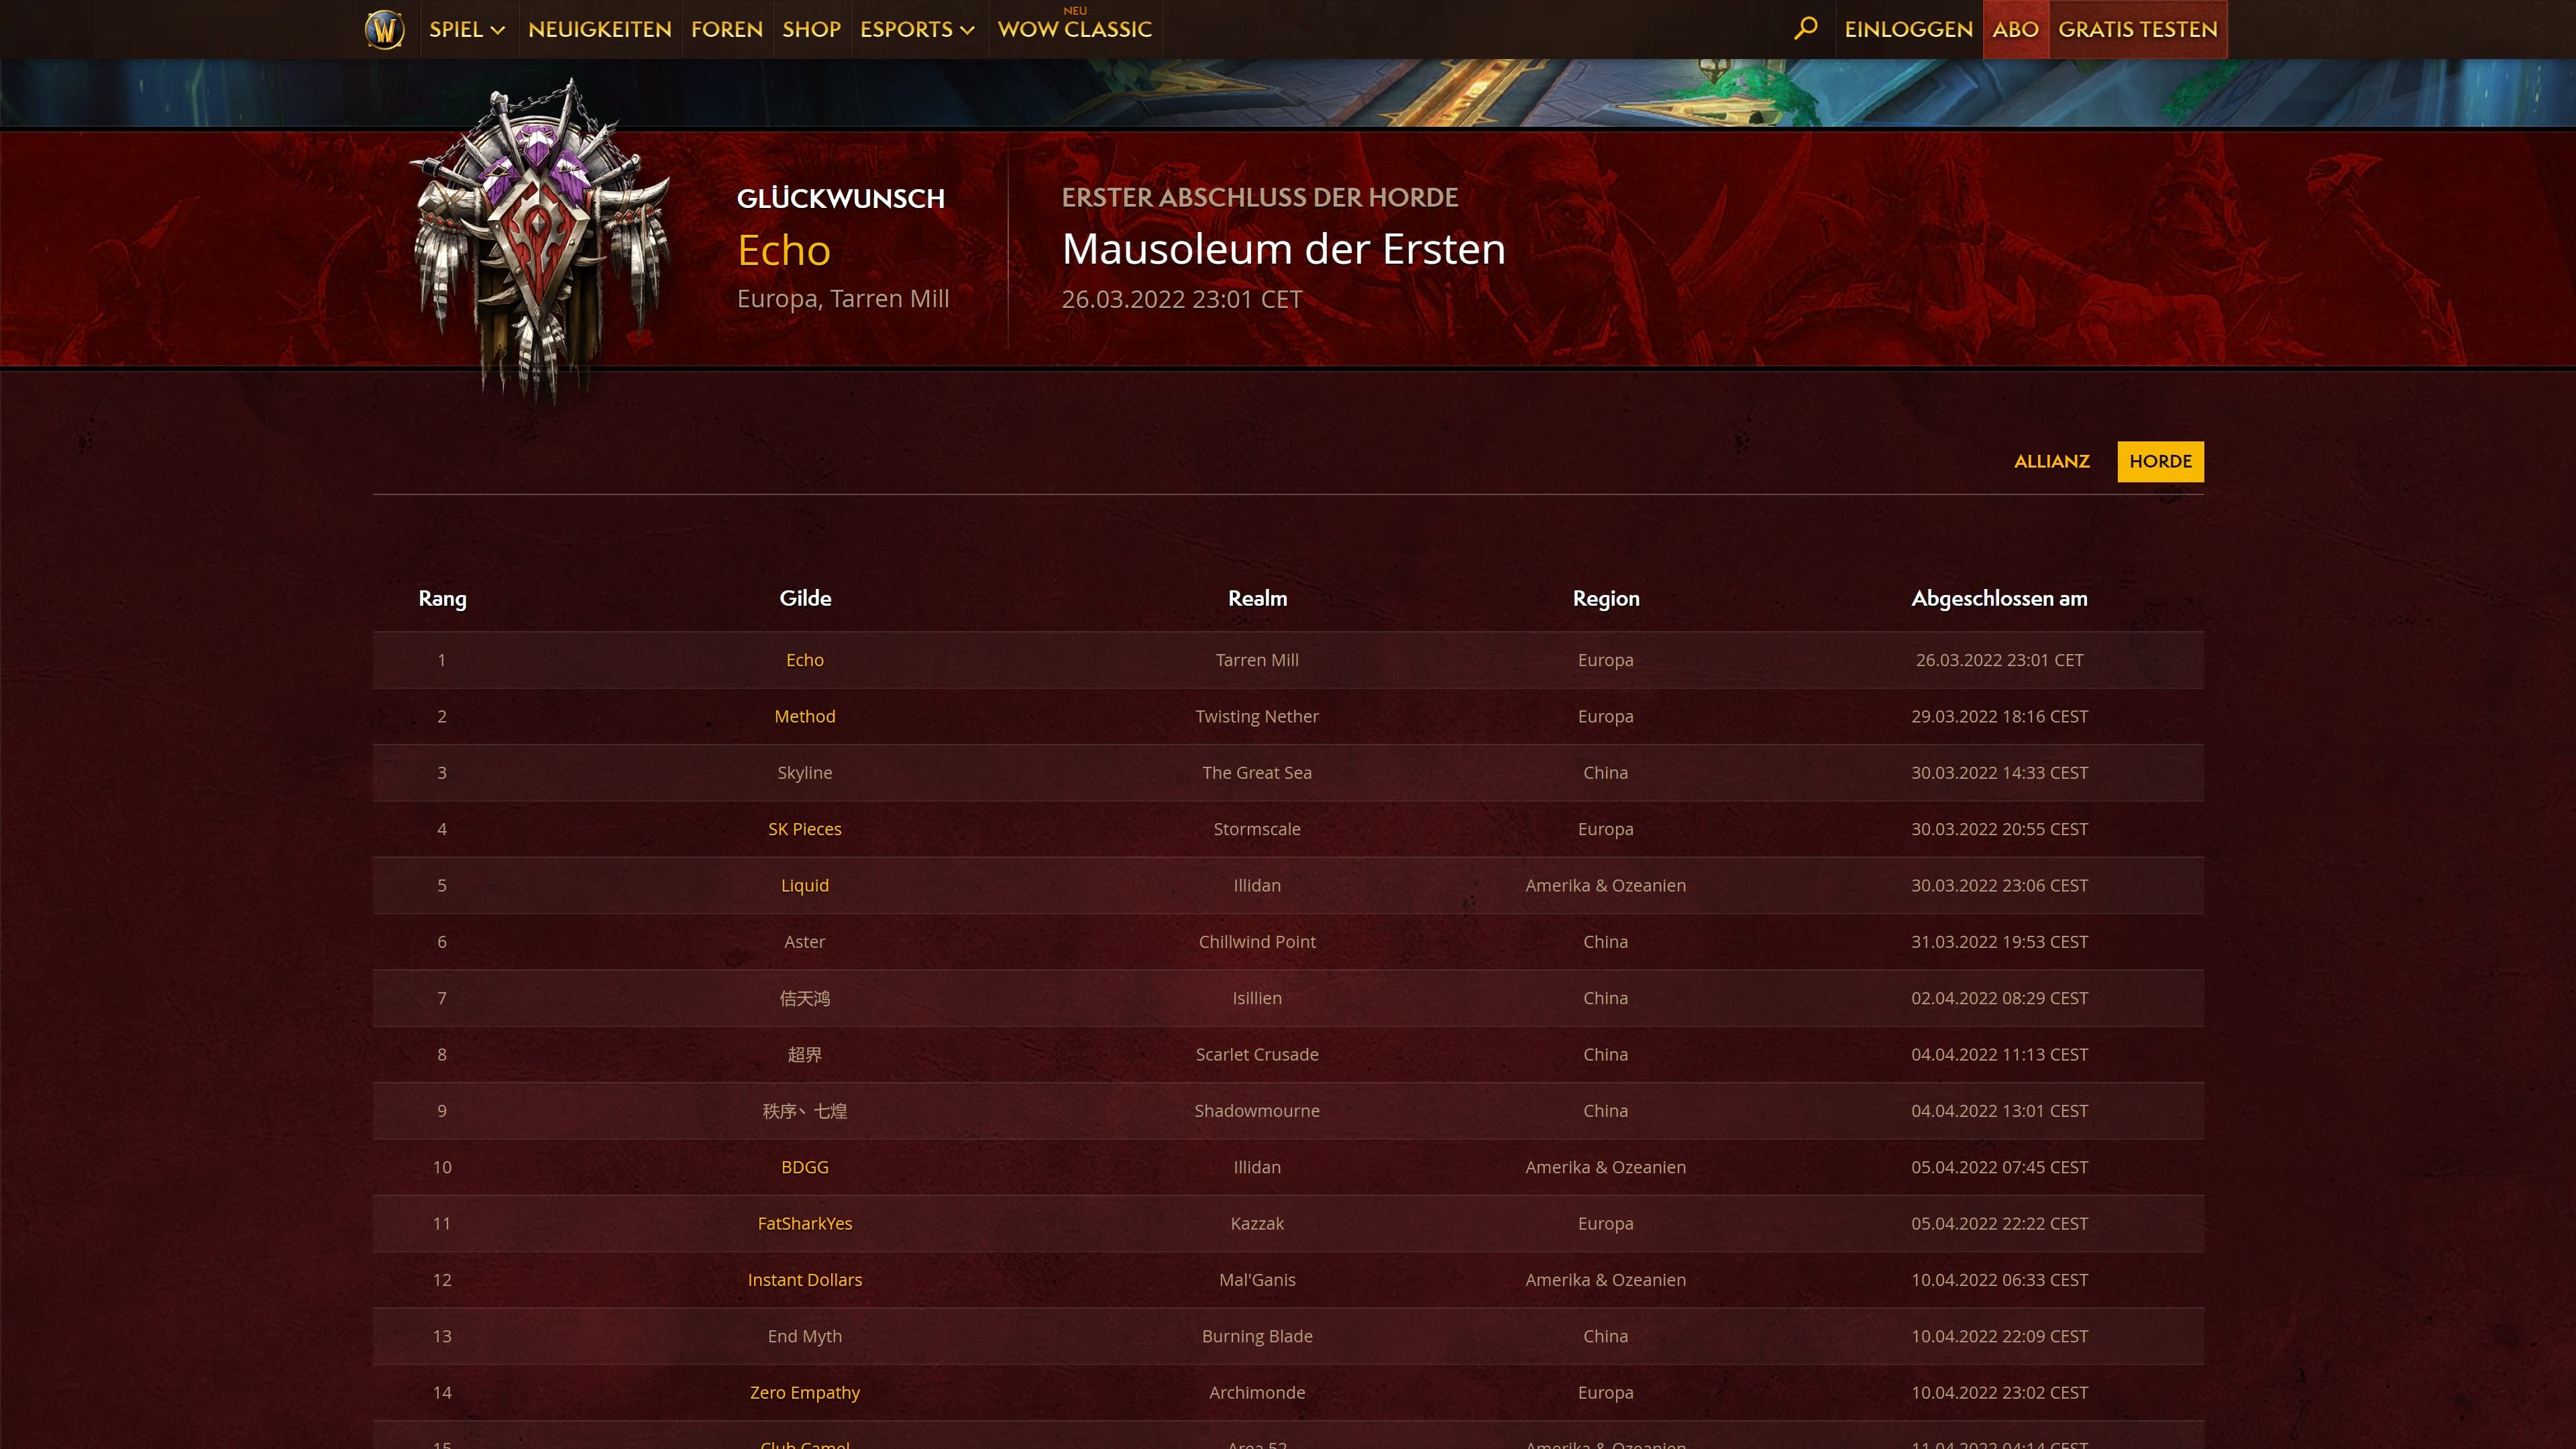Go to the FOREN page
The image size is (2576, 1449).
click(x=727, y=29)
